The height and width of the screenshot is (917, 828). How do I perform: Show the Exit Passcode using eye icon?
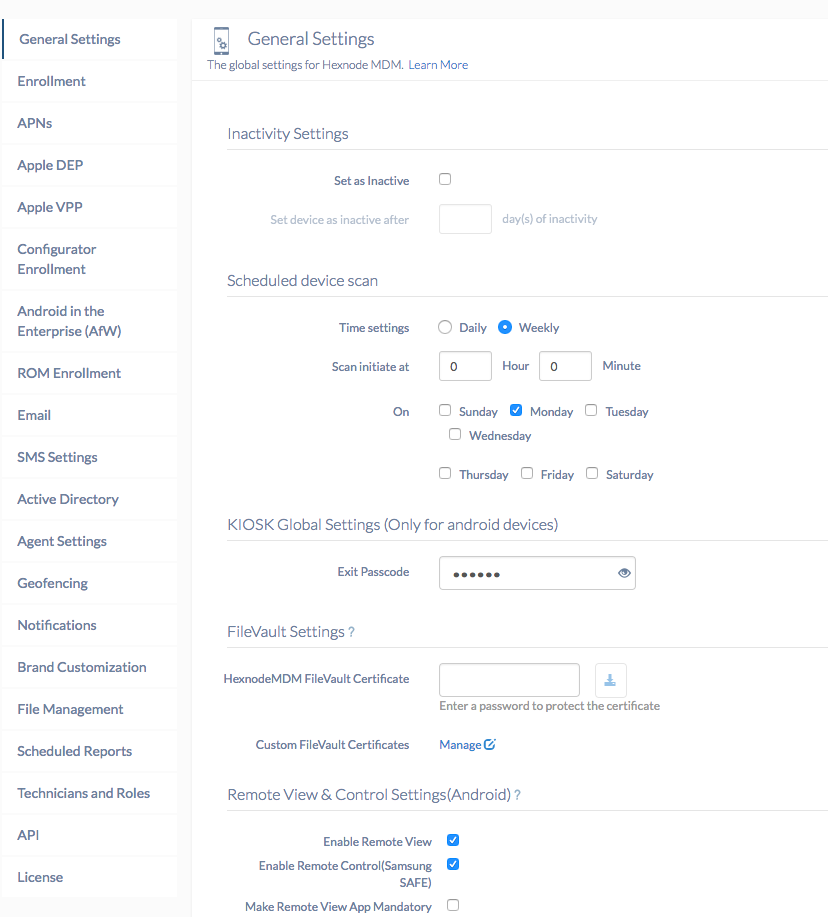coord(624,573)
